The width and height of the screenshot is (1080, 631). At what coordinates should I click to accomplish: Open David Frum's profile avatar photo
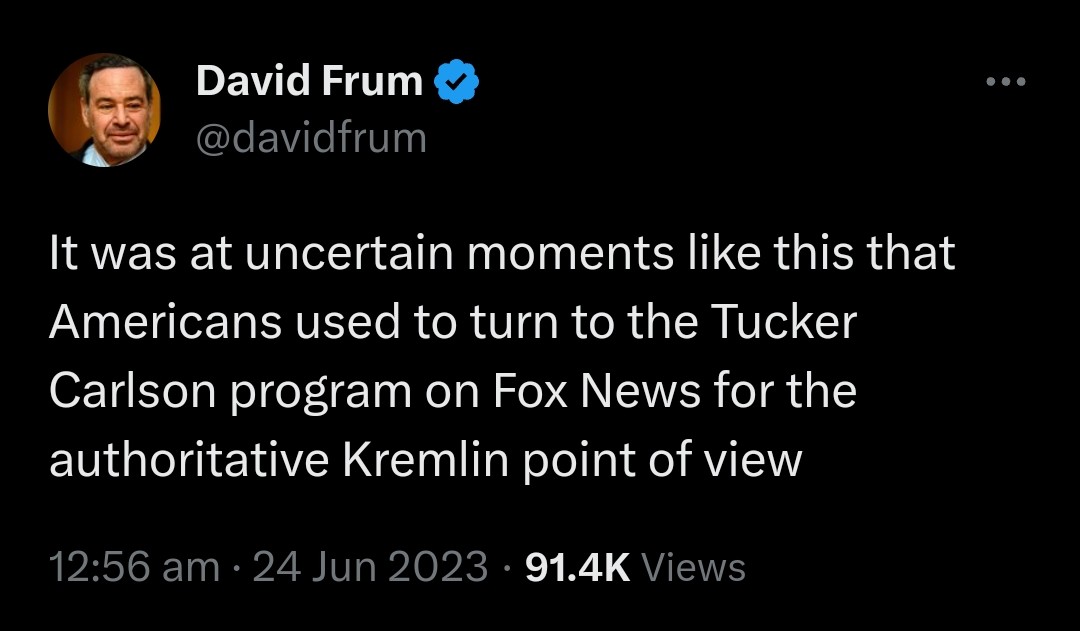105,109
